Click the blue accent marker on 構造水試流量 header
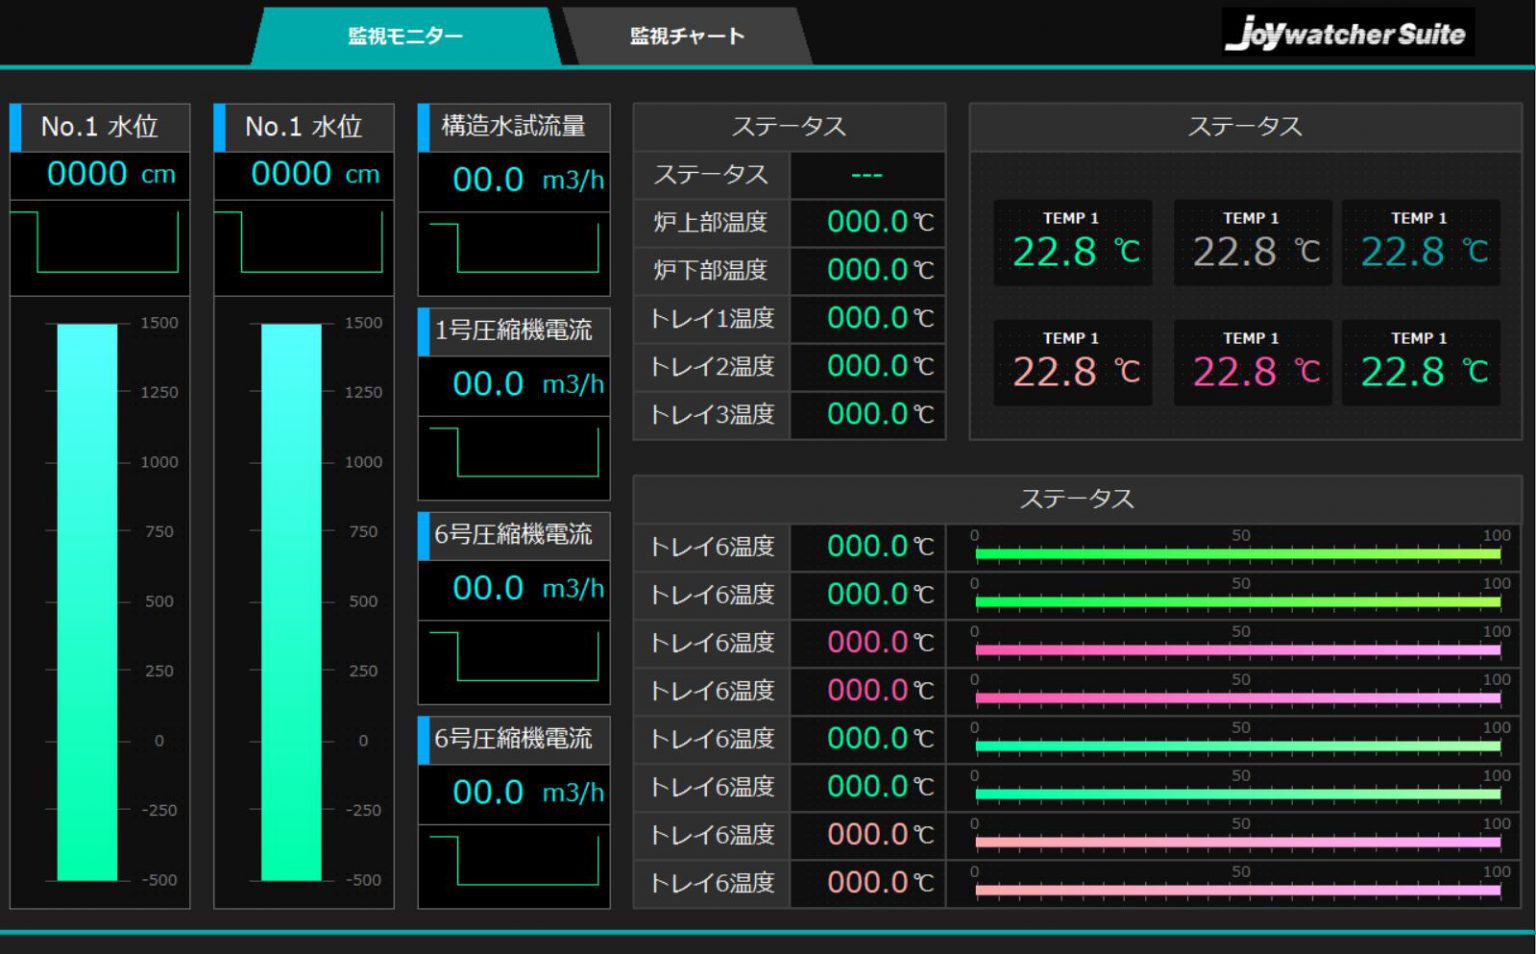Image resolution: width=1536 pixels, height=954 pixels. (424, 127)
